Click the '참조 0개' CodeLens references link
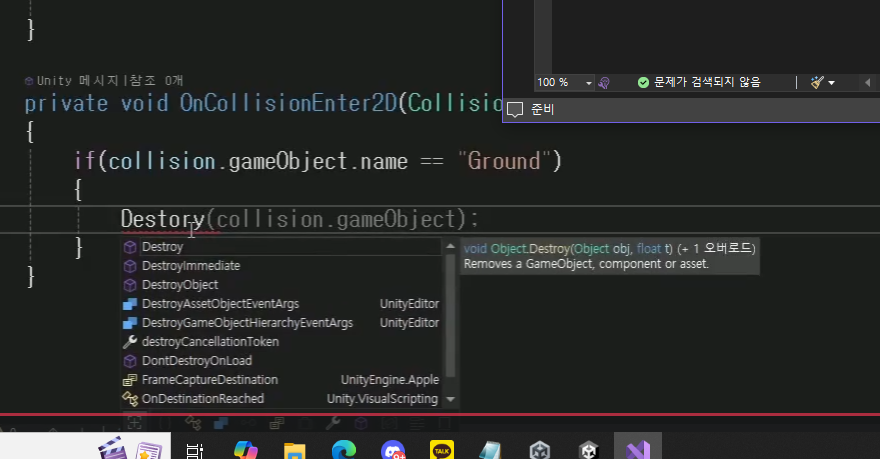 [156, 81]
